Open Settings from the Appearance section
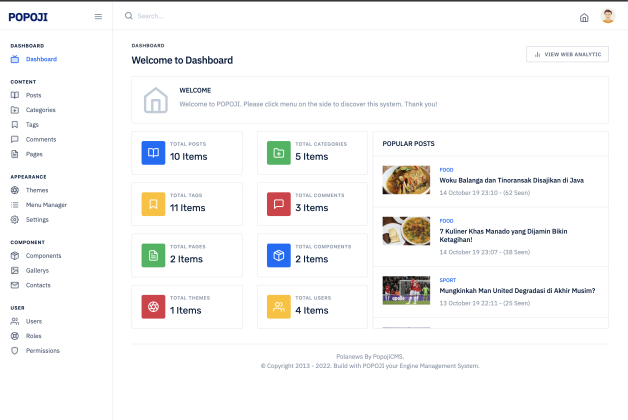The width and height of the screenshot is (628, 420). [x=37, y=219]
